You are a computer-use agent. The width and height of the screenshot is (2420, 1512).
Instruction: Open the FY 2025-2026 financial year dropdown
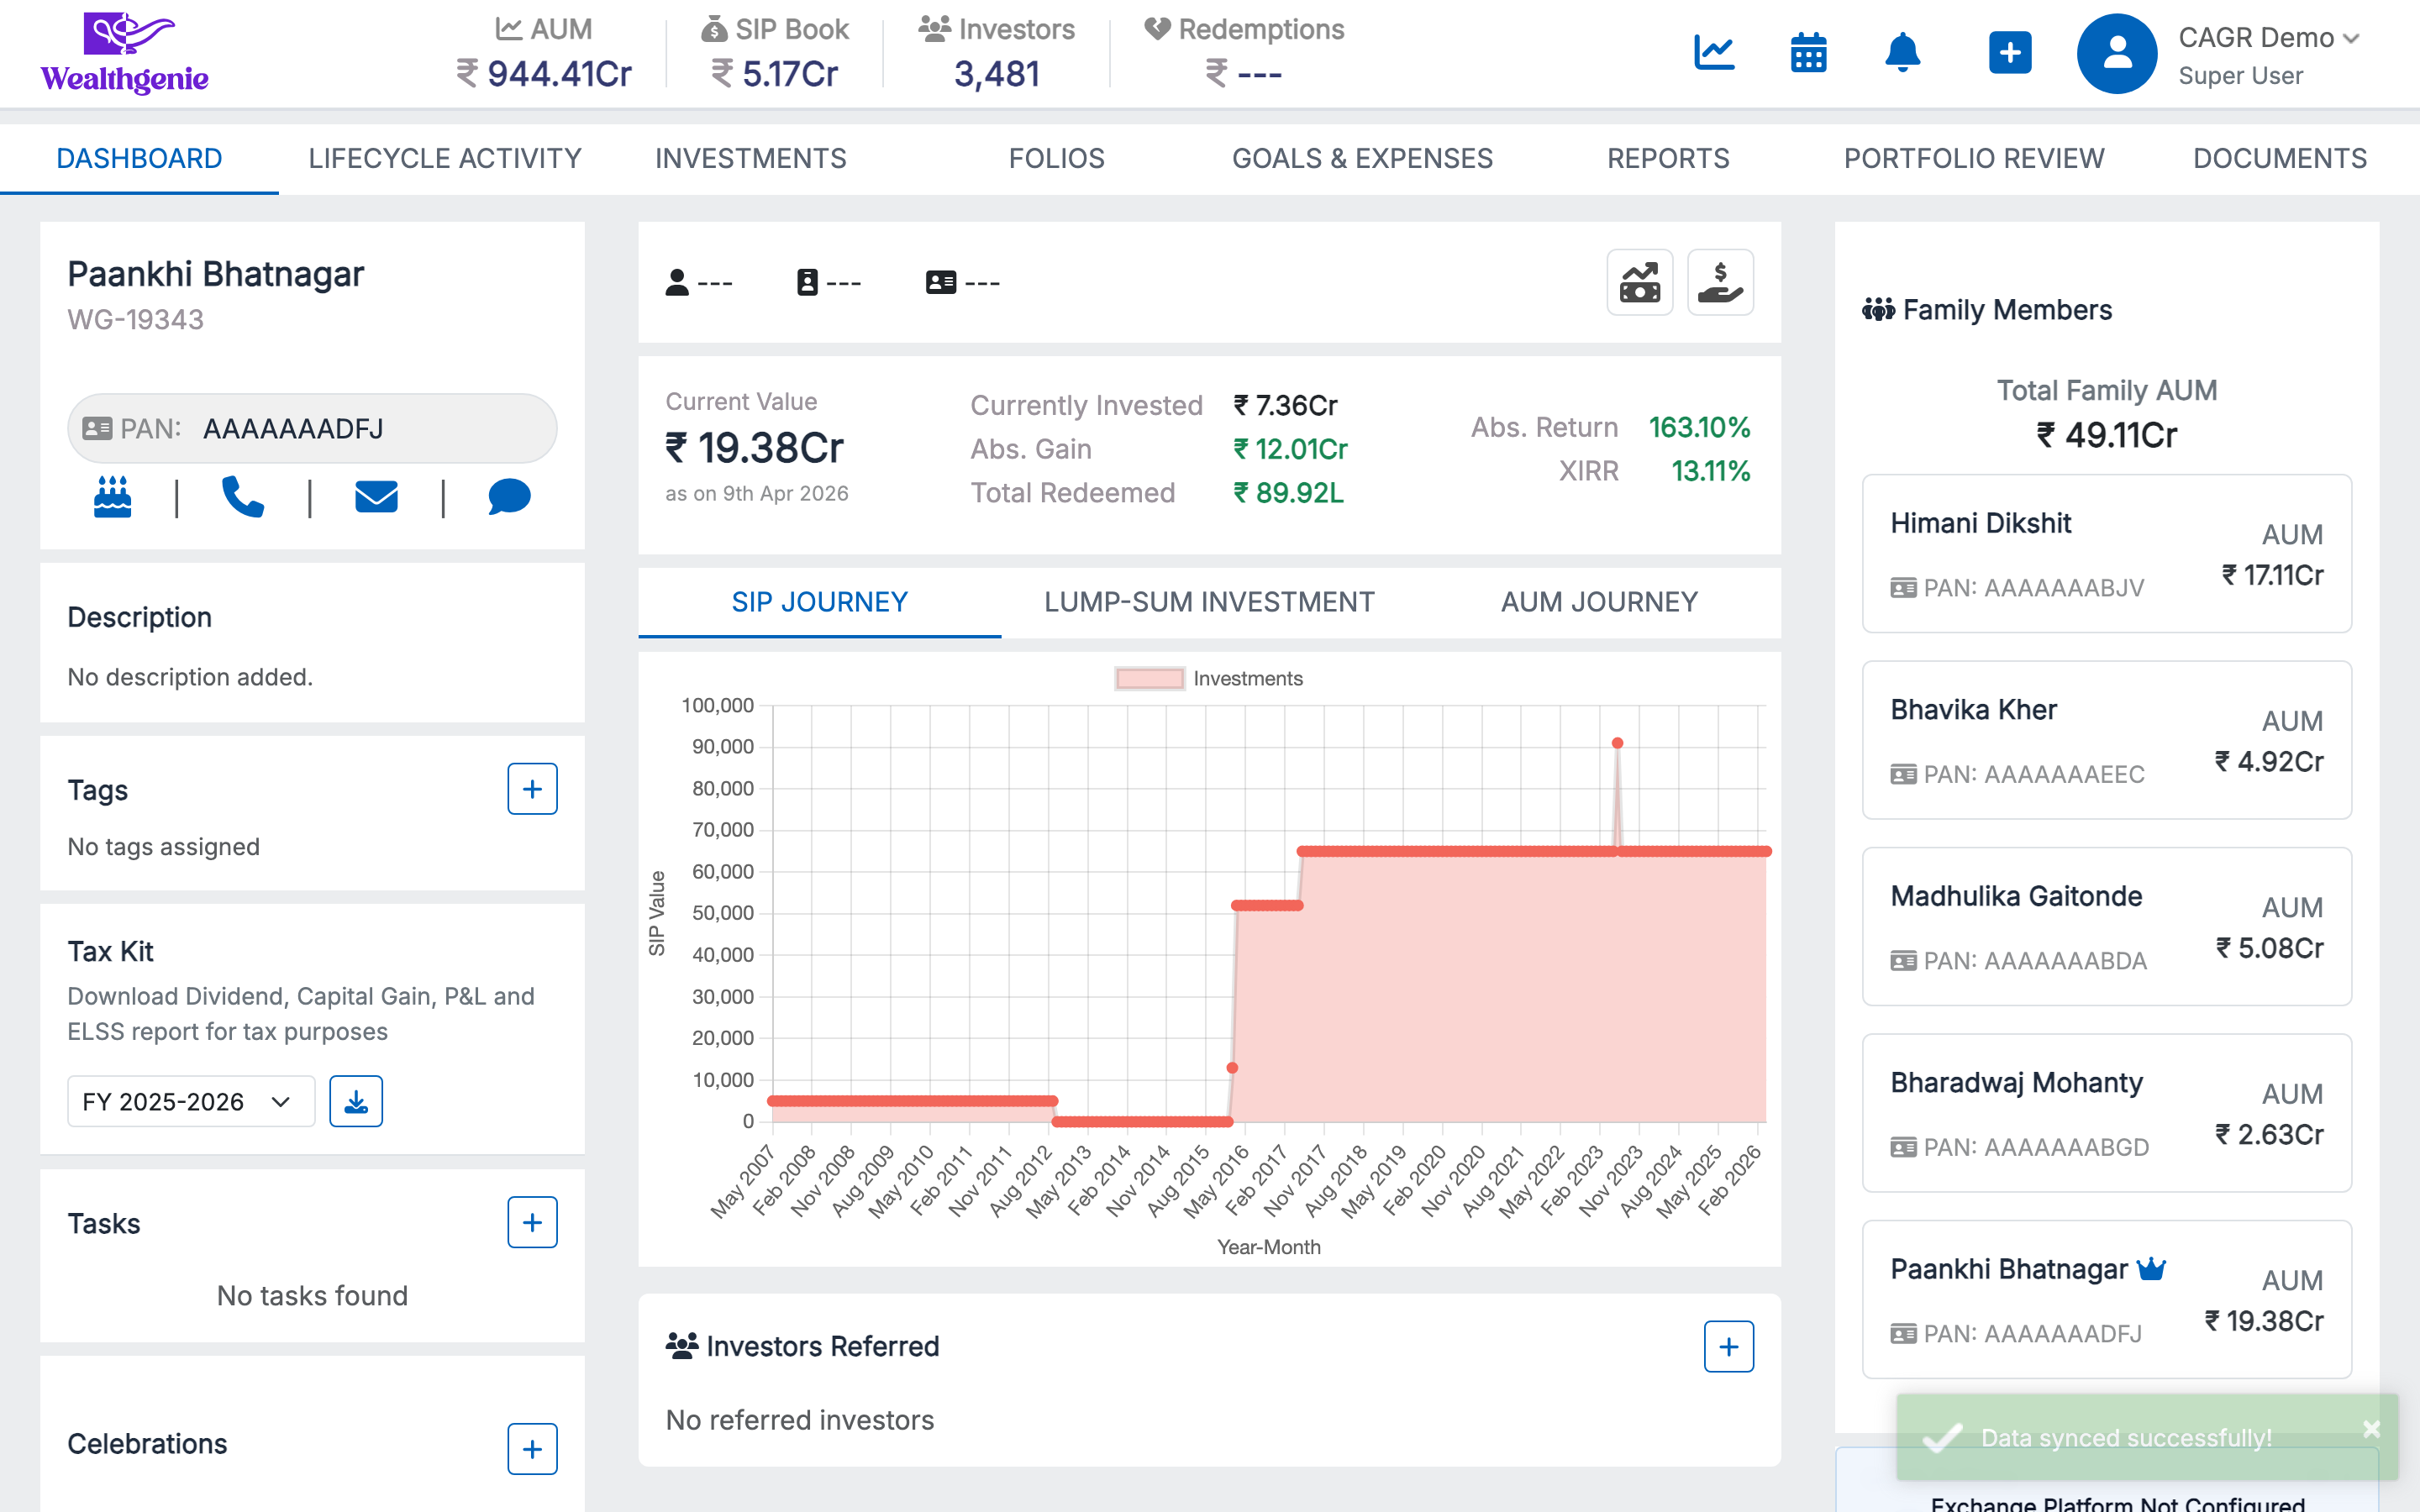(x=190, y=1101)
